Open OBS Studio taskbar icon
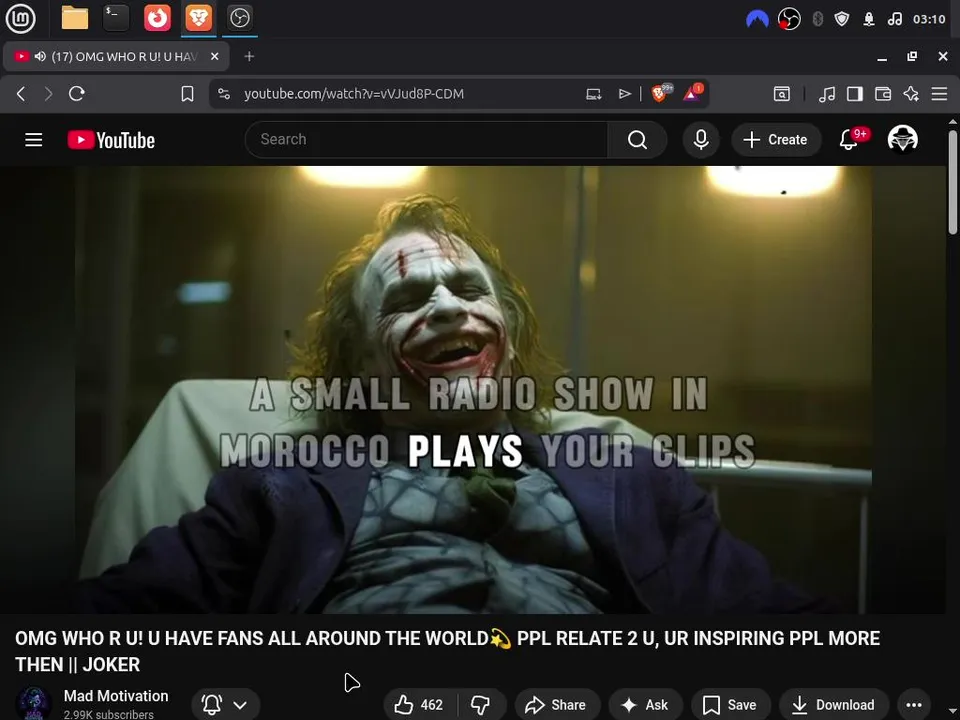960x720 pixels. tap(239, 18)
